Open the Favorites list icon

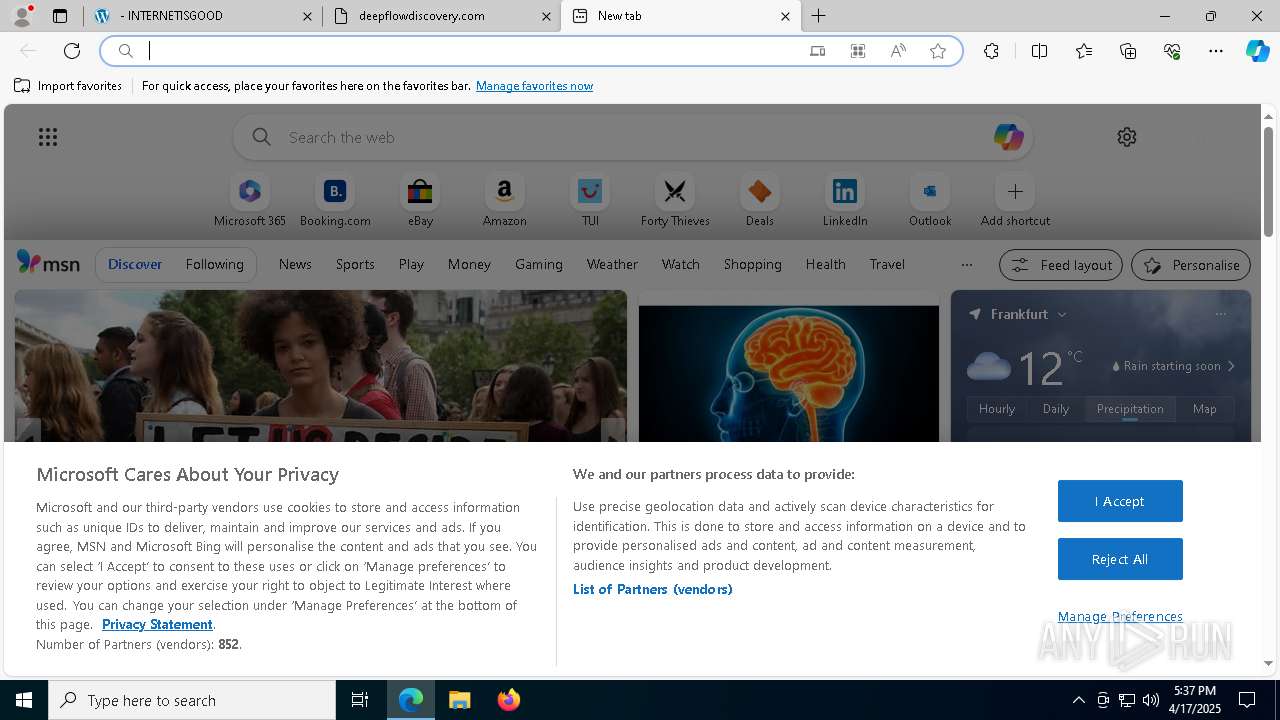[x=1084, y=51]
